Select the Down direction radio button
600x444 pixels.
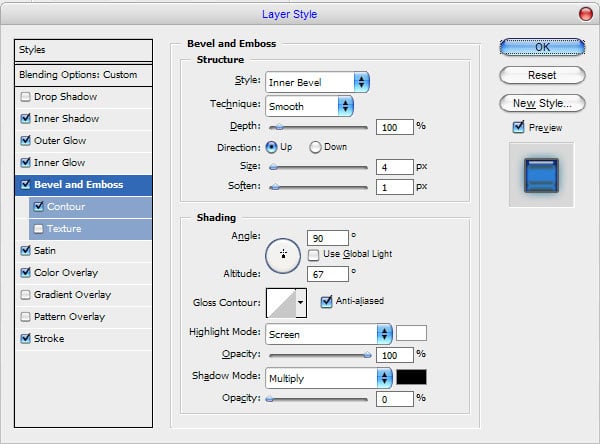pos(315,147)
